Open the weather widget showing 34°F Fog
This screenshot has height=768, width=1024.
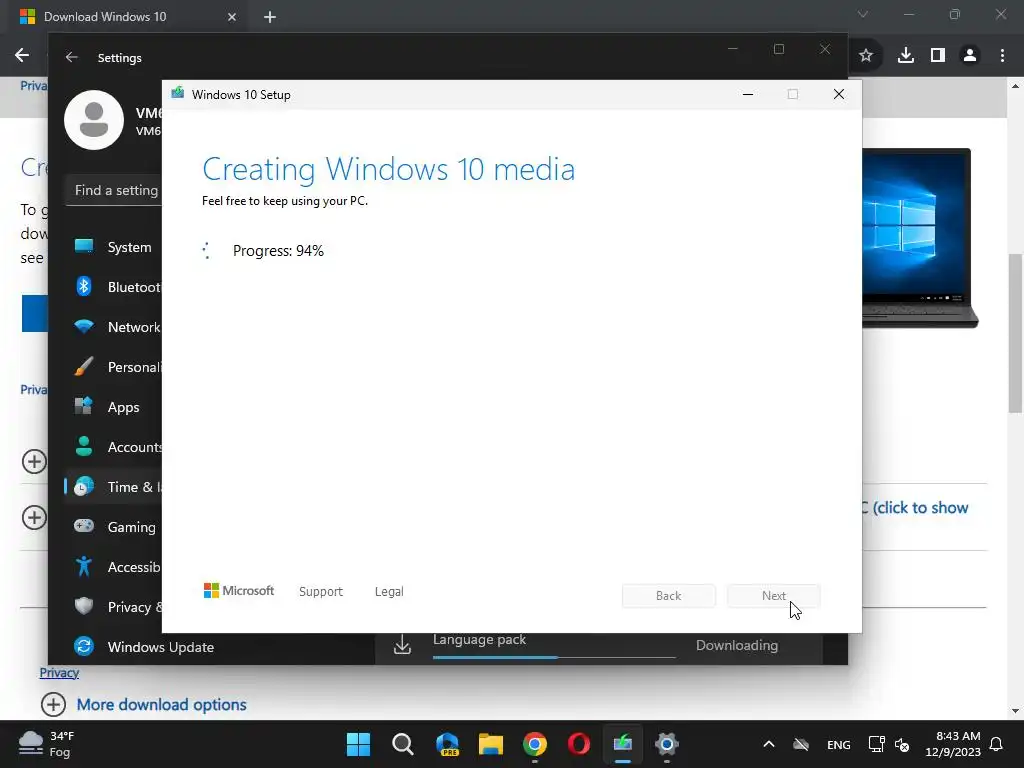point(47,744)
